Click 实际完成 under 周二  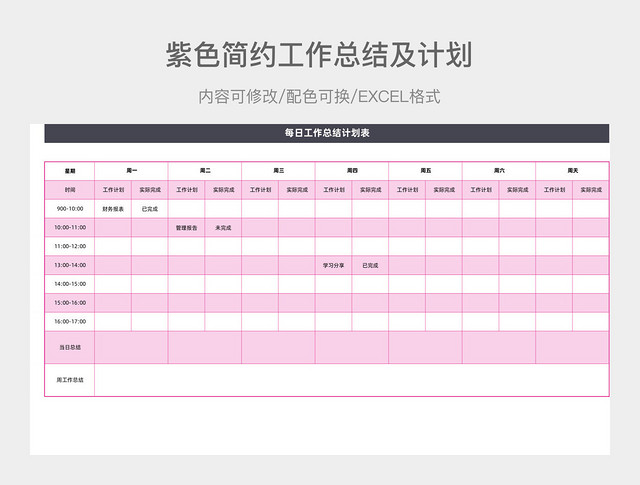pos(223,190)
